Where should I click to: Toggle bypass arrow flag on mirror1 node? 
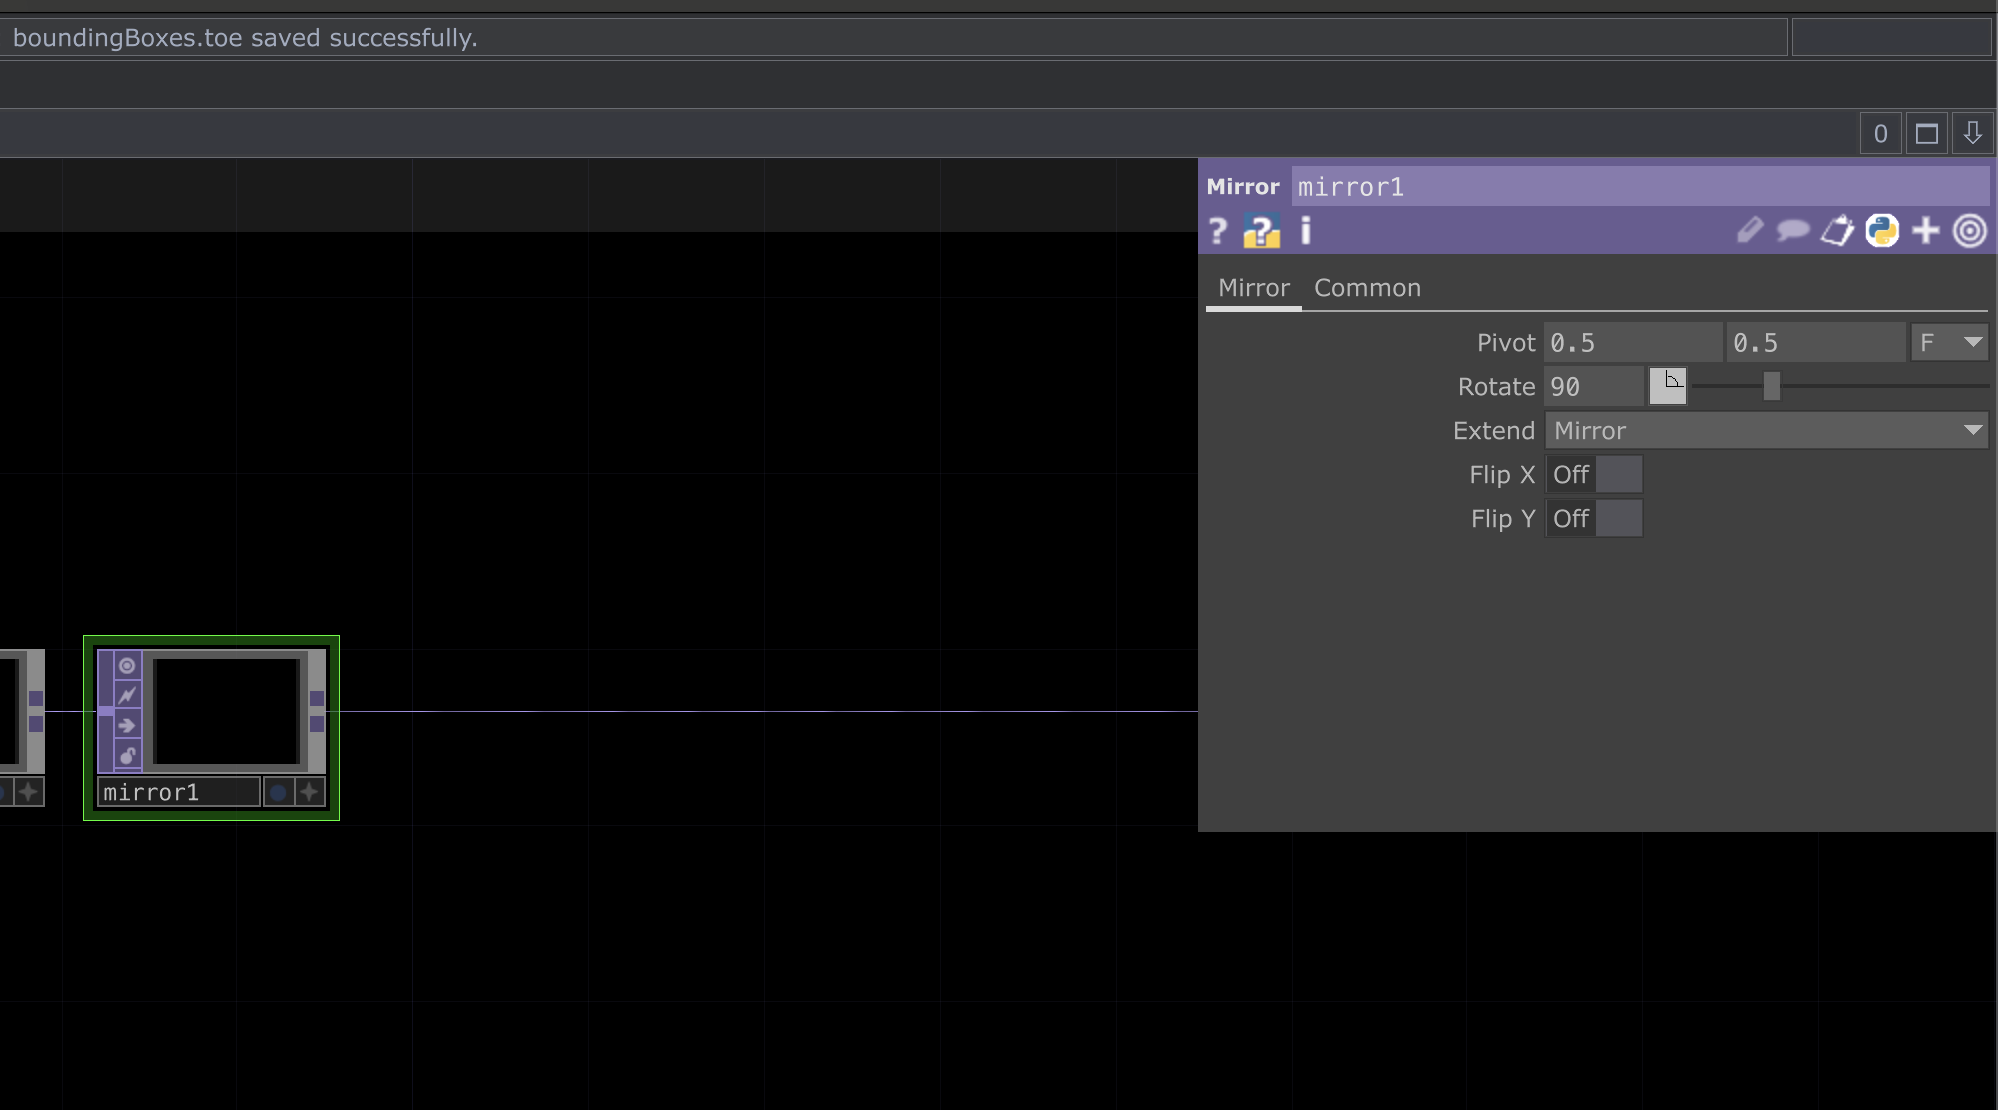(127, 725)
